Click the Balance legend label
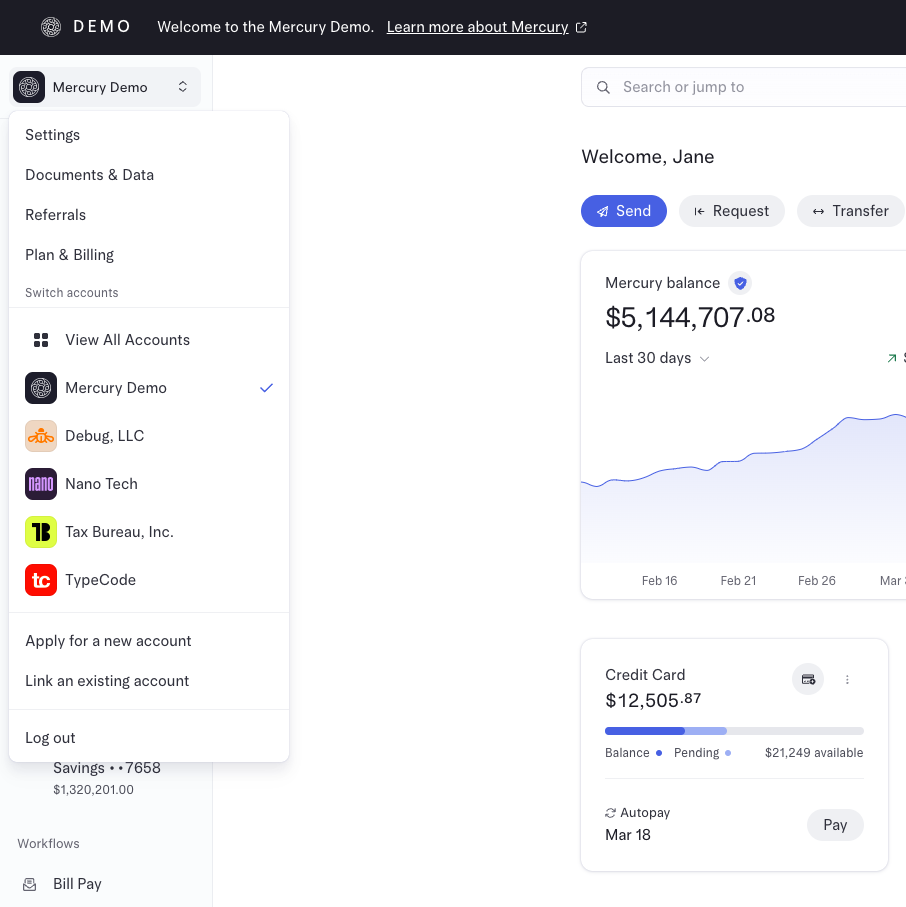 click(627, 753)
